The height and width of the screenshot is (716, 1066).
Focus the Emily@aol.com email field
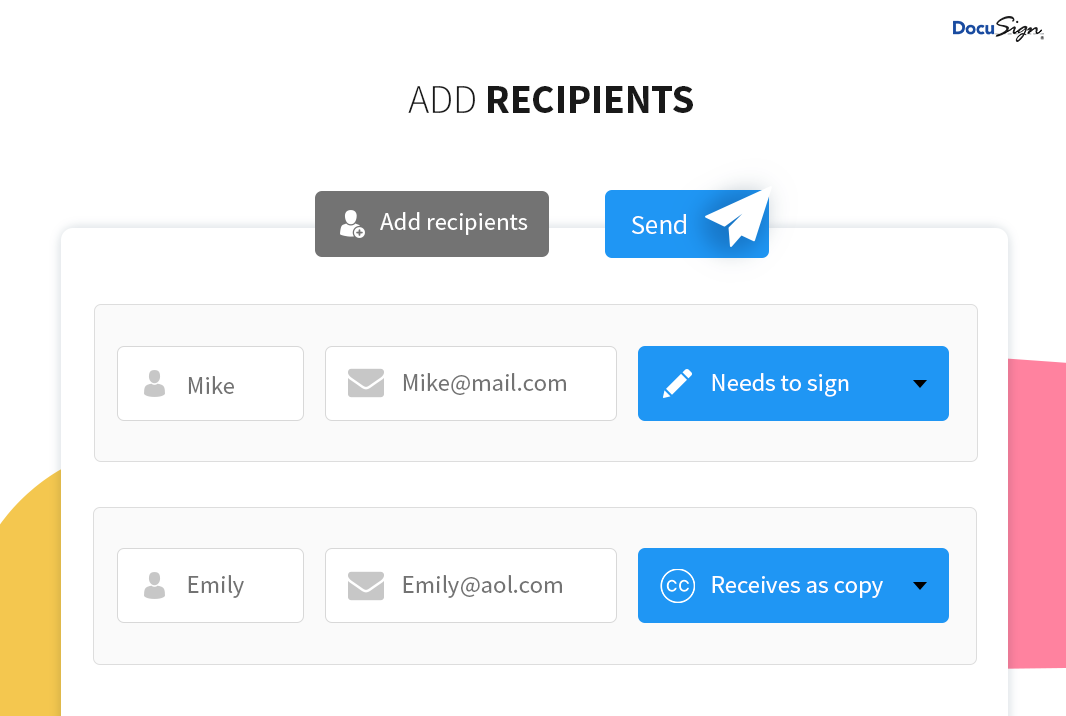(x=470, y=585)
